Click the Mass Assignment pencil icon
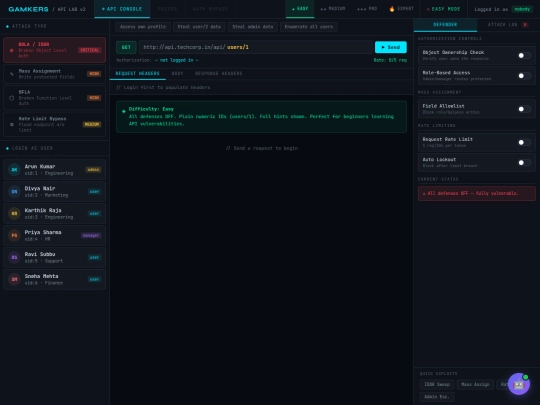Screen dimensions: 540x405 pos(12,74)
